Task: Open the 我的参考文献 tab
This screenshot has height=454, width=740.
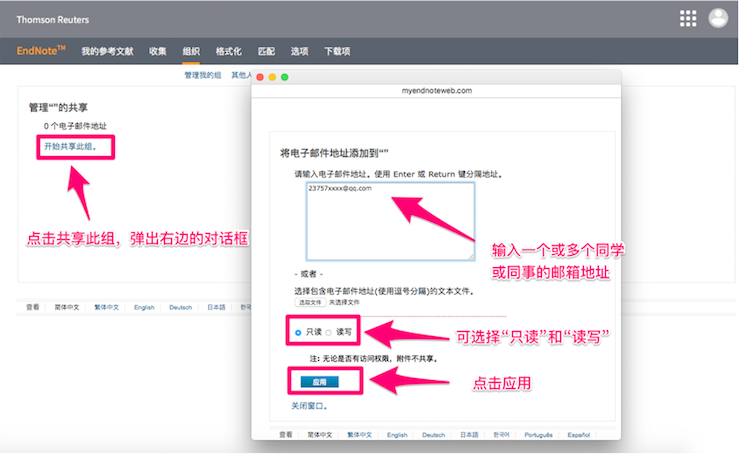Action: pos(107,51)
